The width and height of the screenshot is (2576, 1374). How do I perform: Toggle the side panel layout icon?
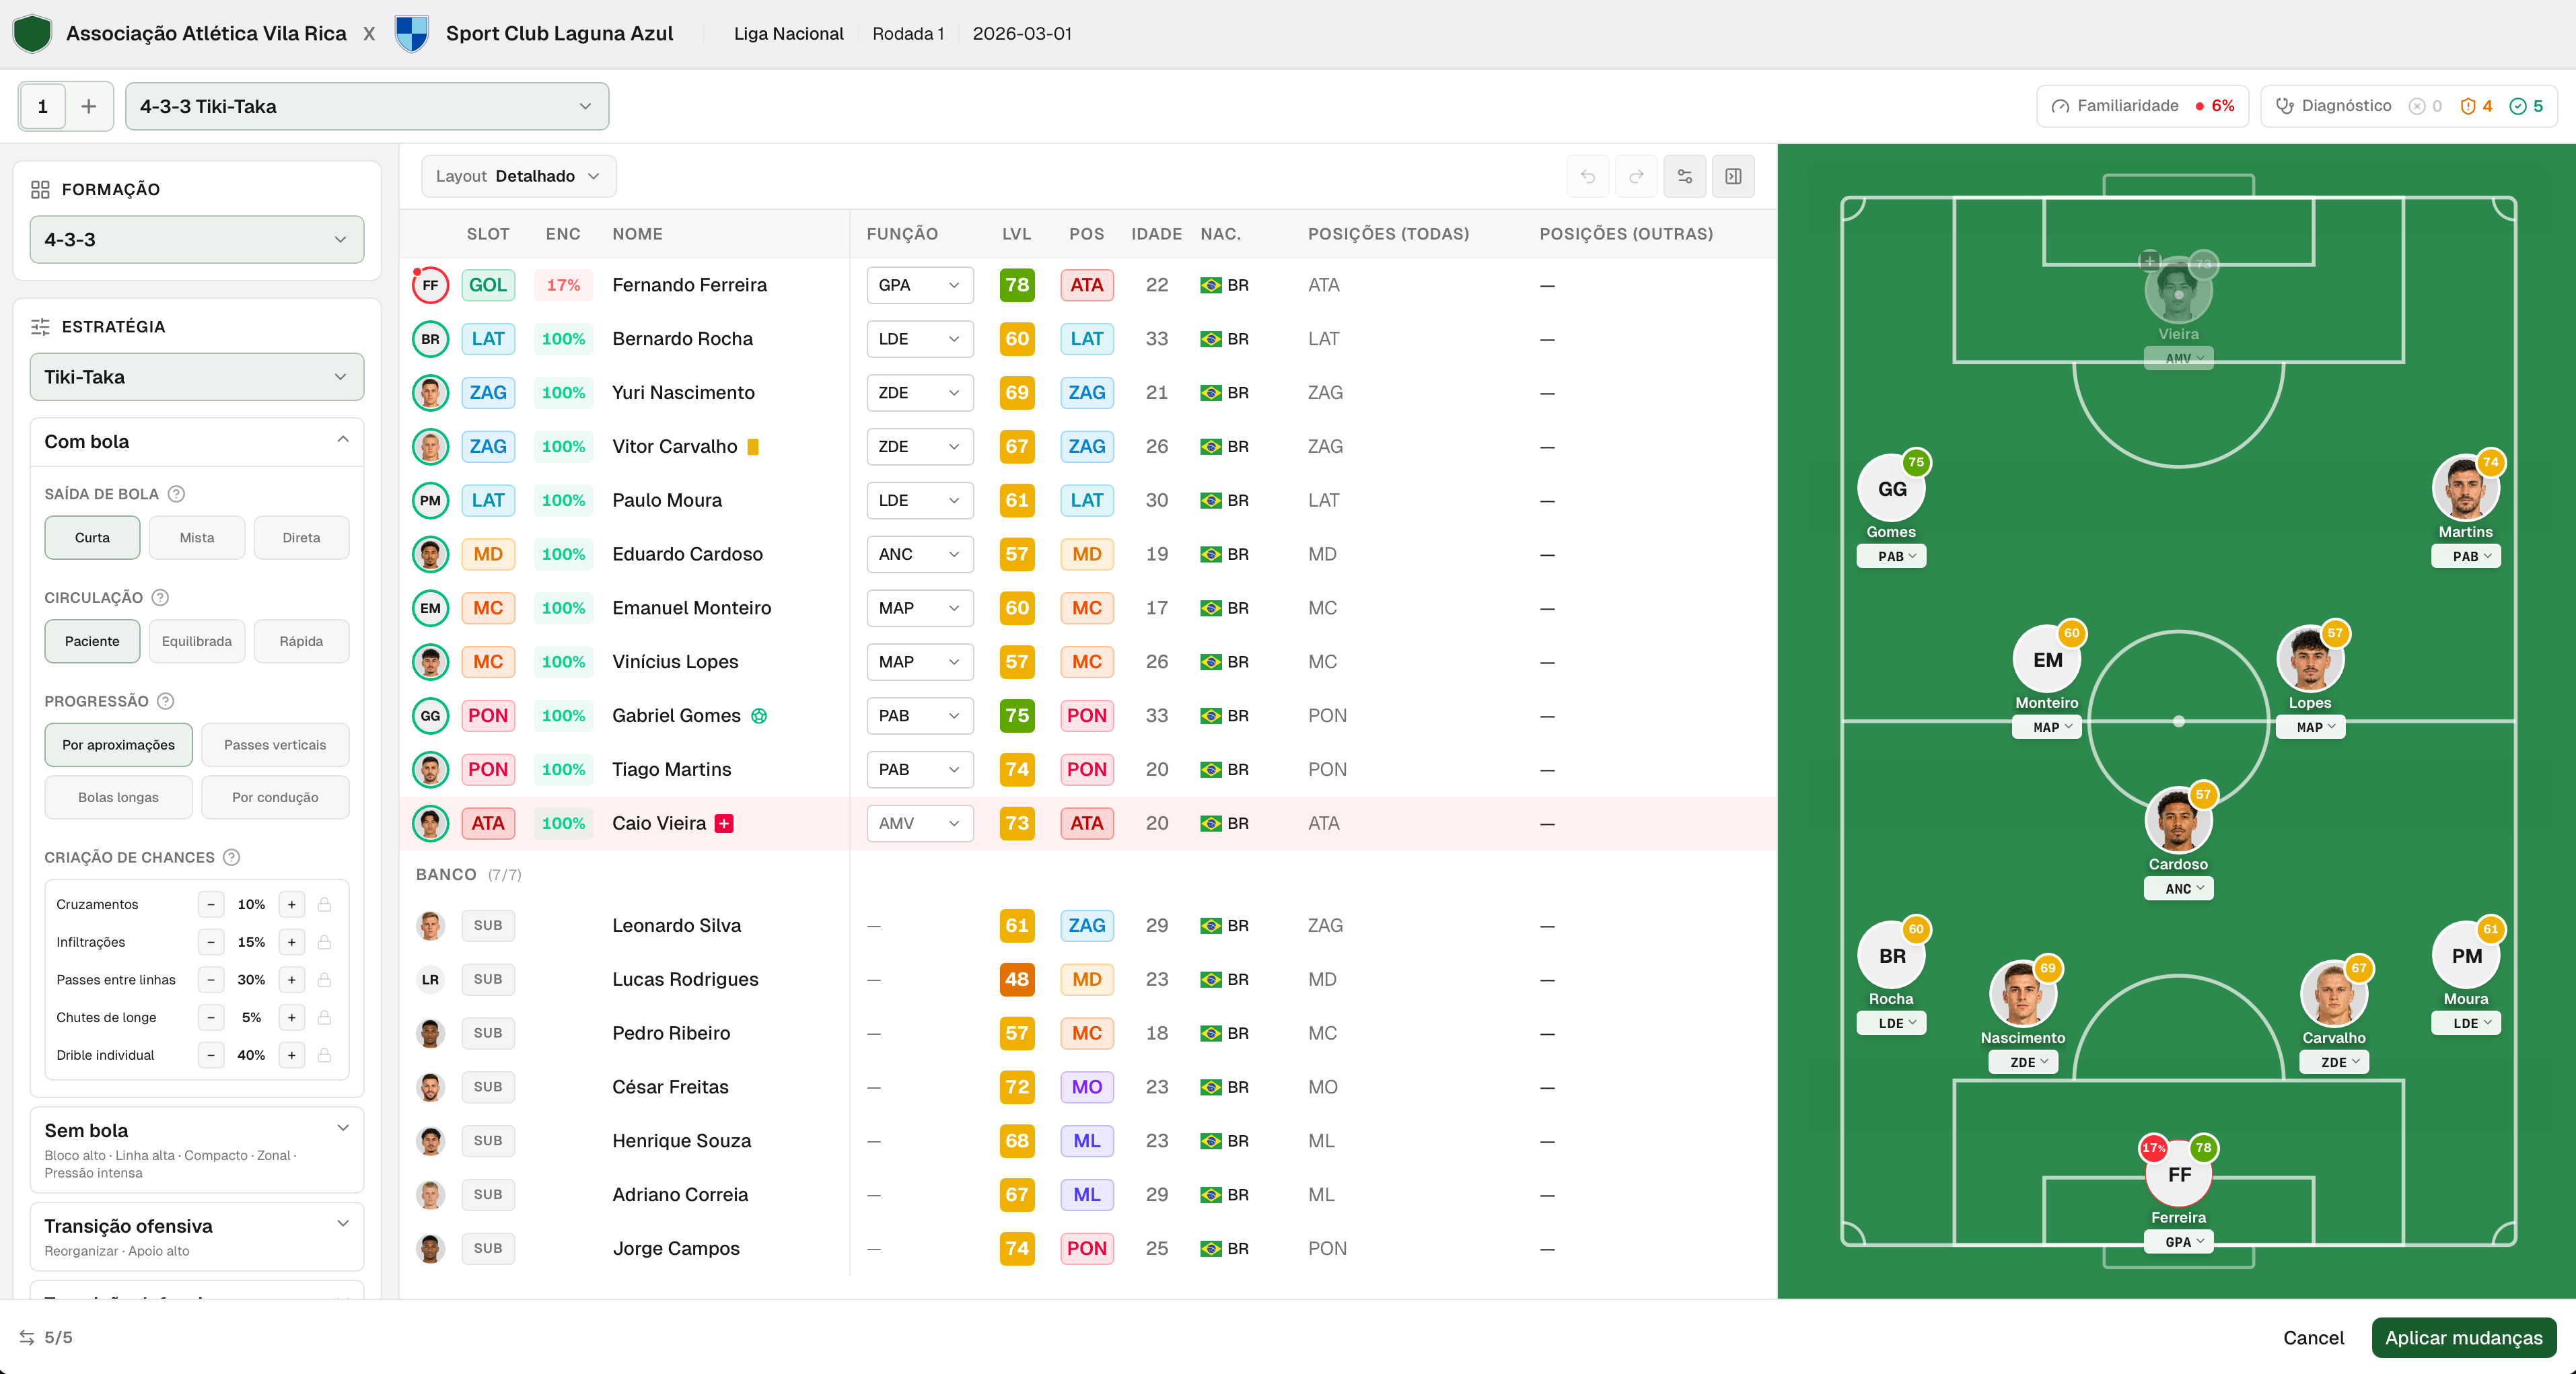click(x=1733, y=176)
